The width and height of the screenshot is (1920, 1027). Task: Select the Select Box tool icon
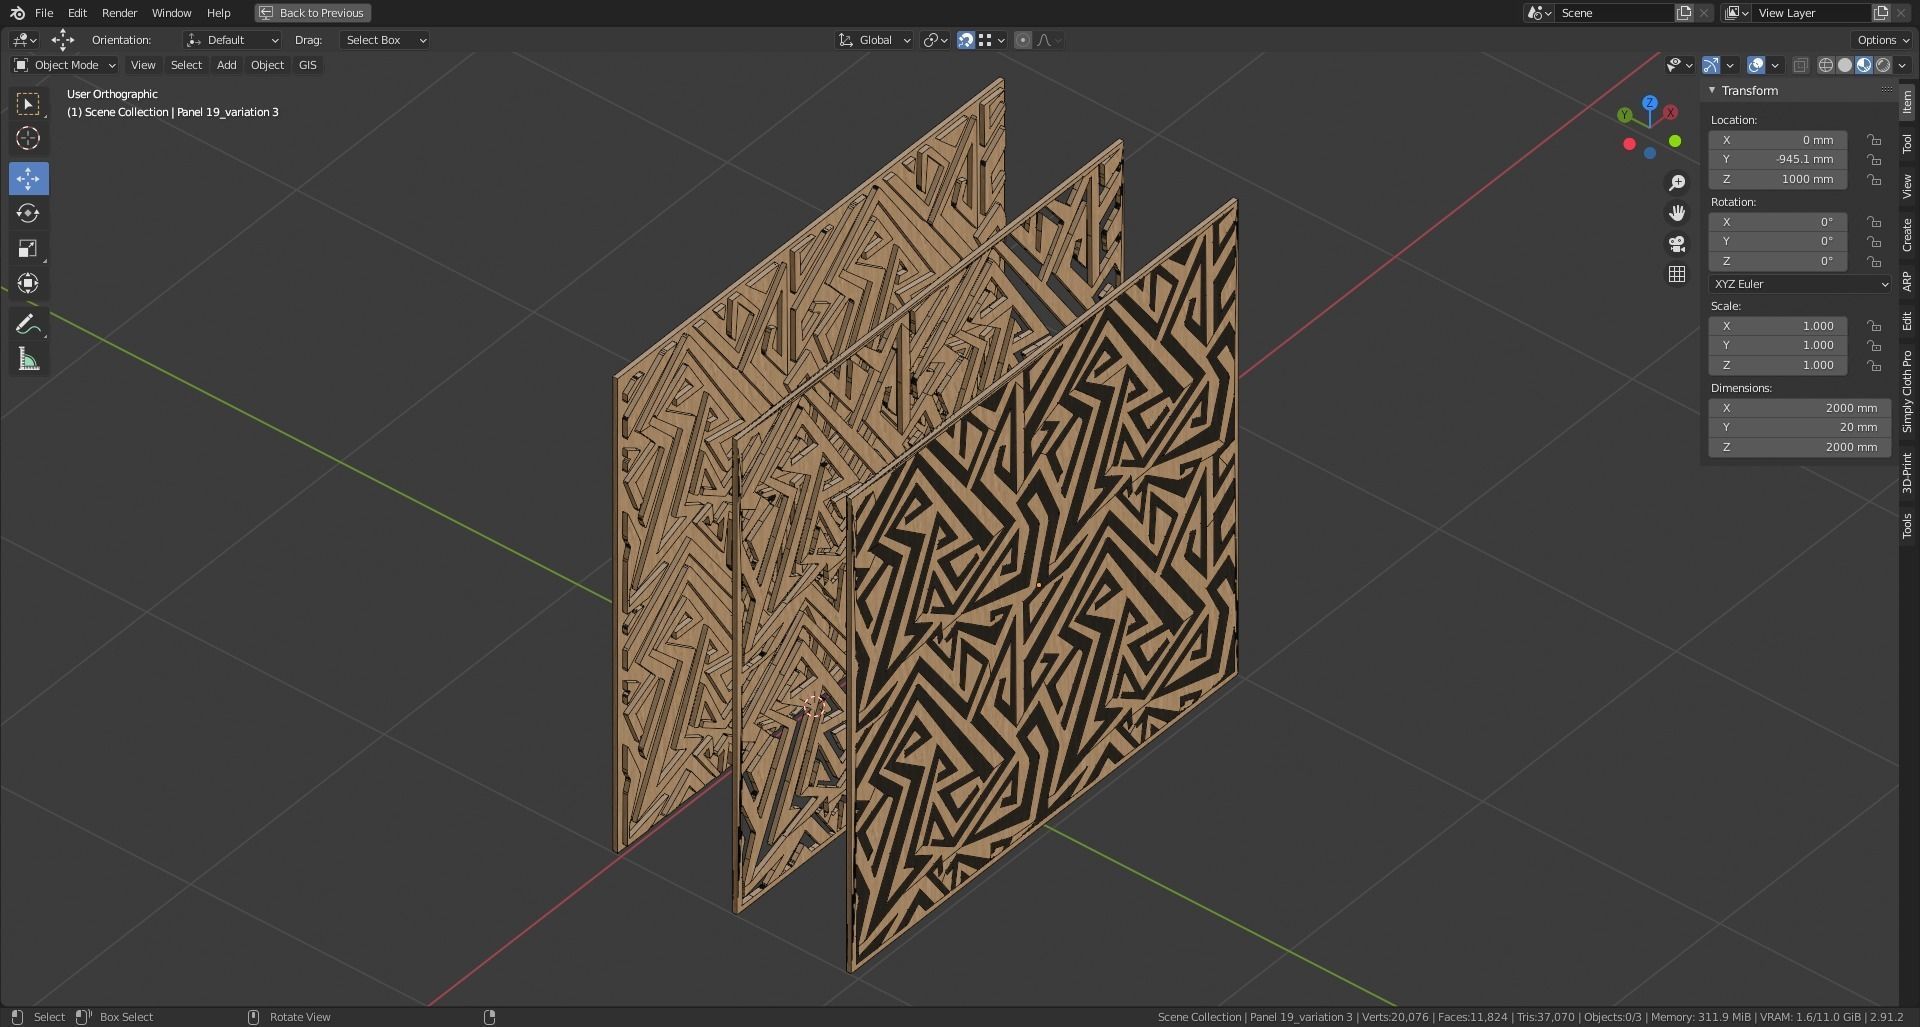[28, 104]
